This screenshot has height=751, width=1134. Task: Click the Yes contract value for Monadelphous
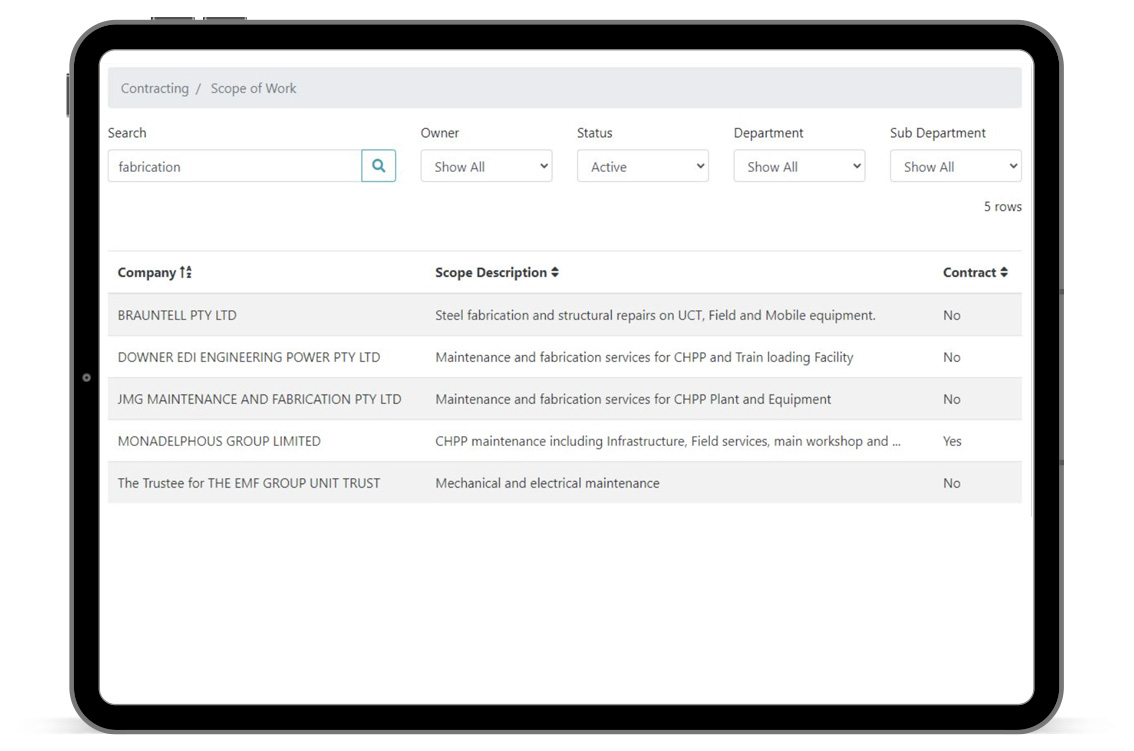[x=952, y=441]
